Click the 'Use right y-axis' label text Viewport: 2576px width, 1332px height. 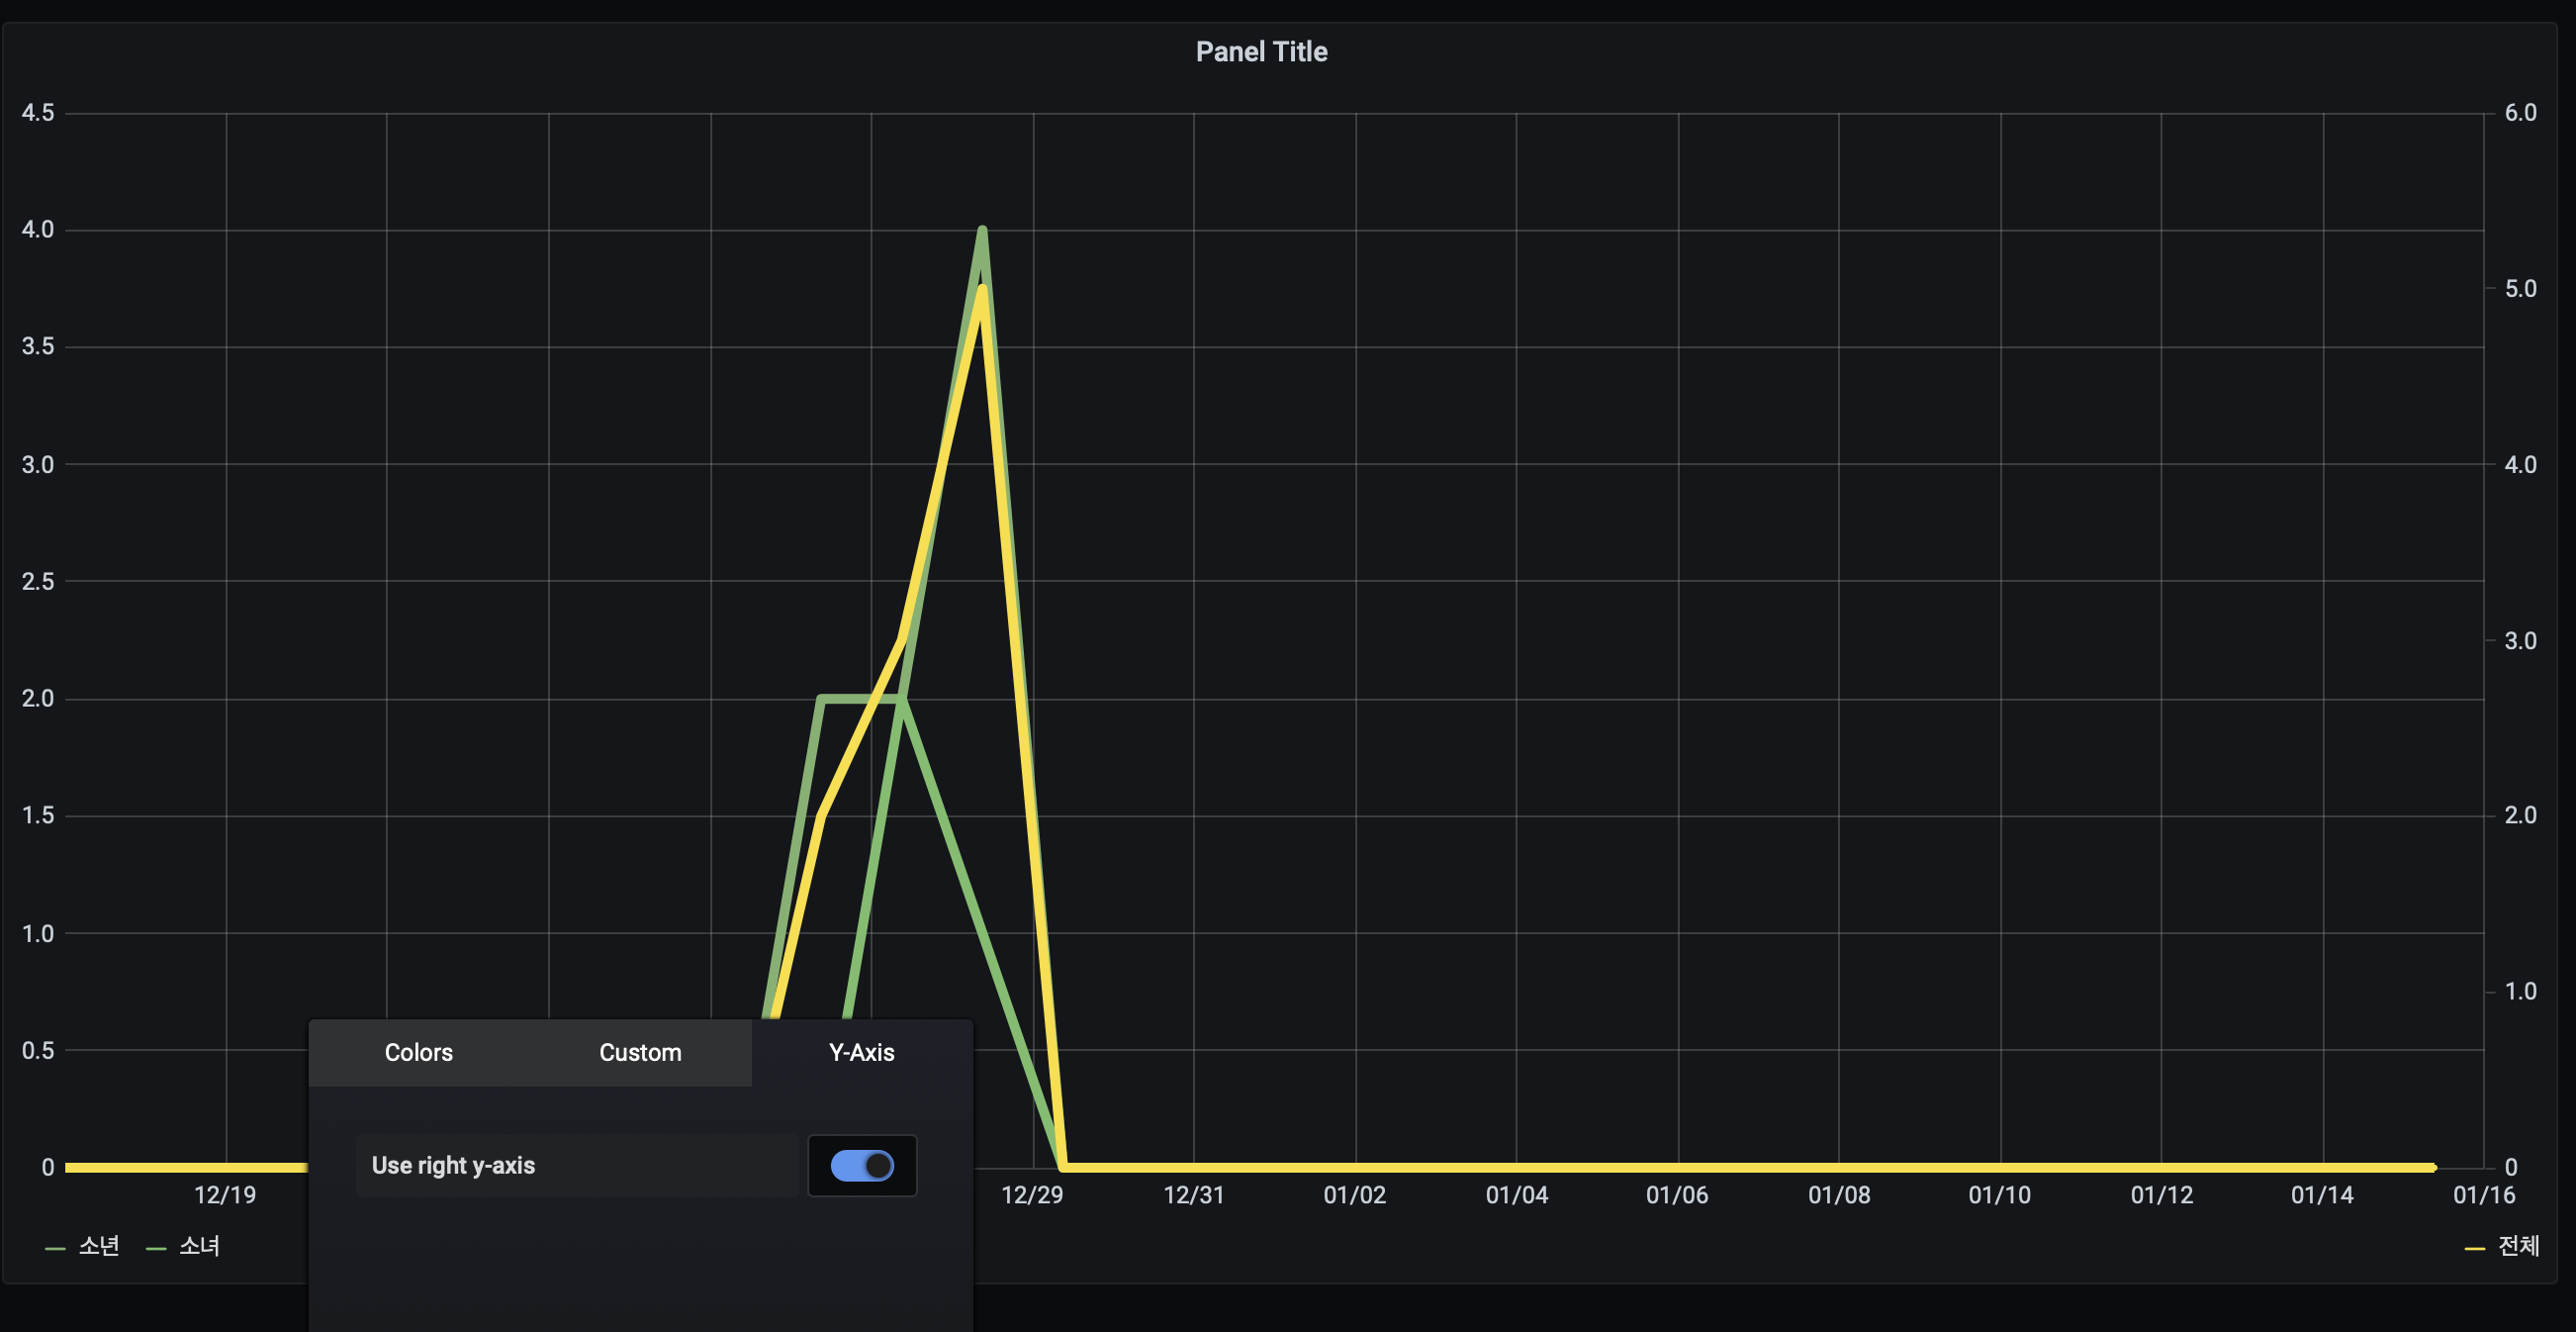click(x=453, y=1165)
